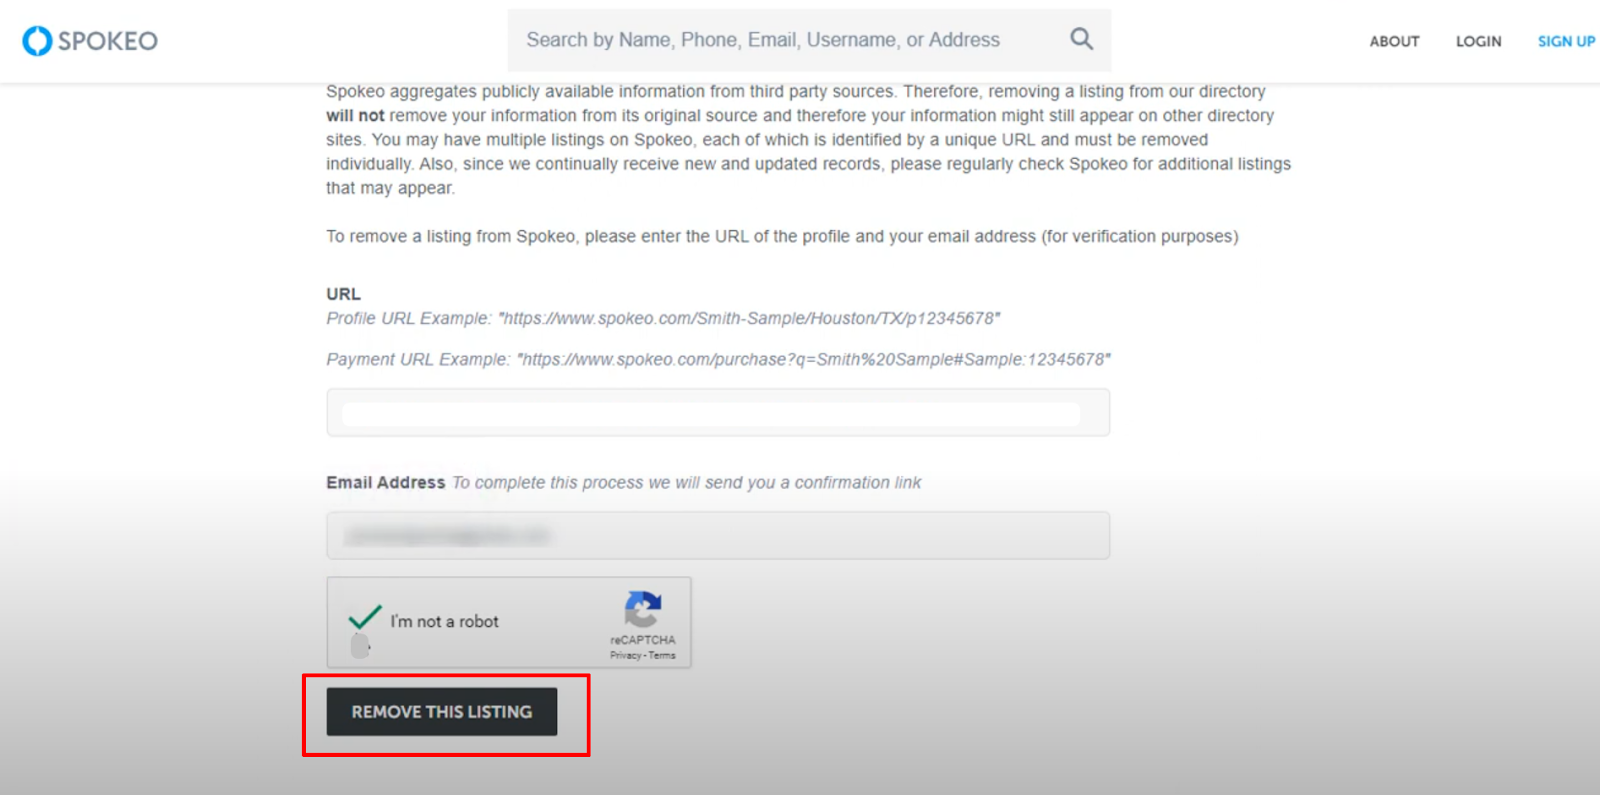Open the reCAPTCHA Terms link
The height and width of the screenshot is (795, 1600).
pos(662,656)
